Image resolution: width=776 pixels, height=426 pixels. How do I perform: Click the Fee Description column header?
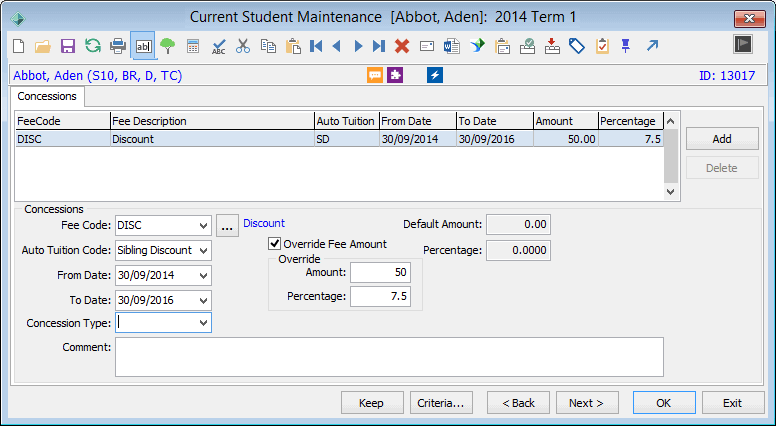pos(212,121)
